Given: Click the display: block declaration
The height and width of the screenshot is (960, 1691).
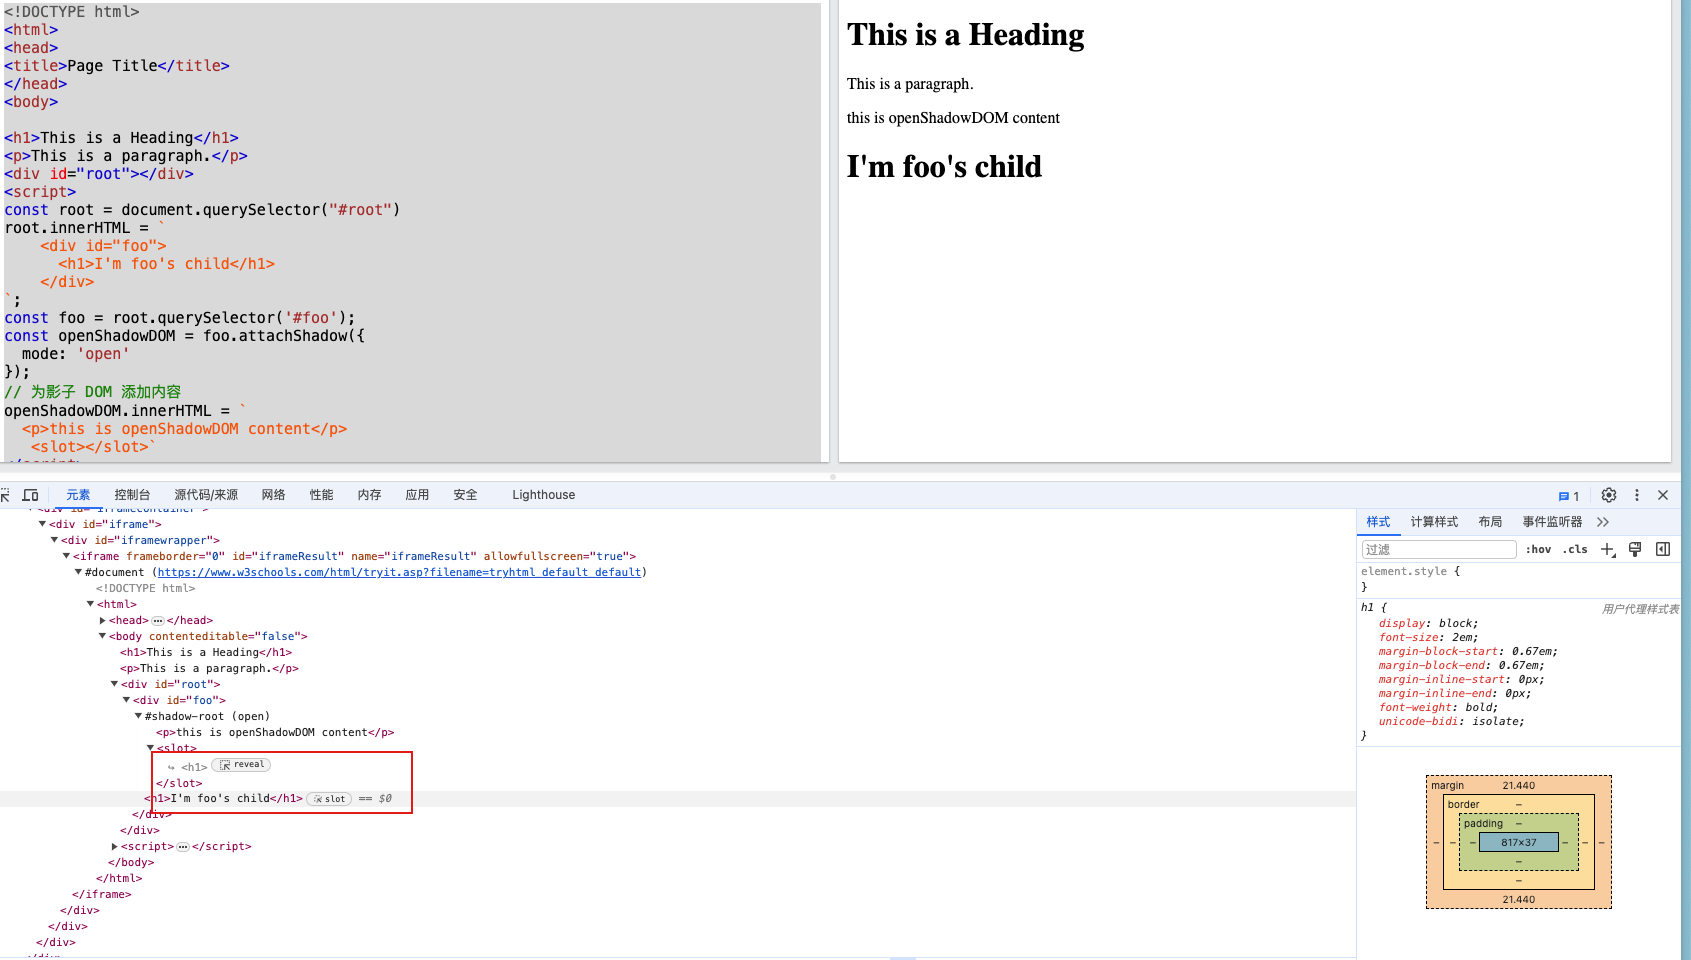Looking at the screenshot, I should tap(1428, 624).
